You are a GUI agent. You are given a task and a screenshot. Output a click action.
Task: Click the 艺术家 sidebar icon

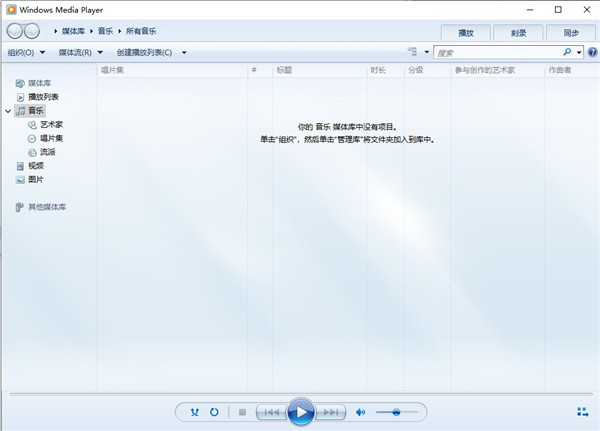tap(32, 125)
